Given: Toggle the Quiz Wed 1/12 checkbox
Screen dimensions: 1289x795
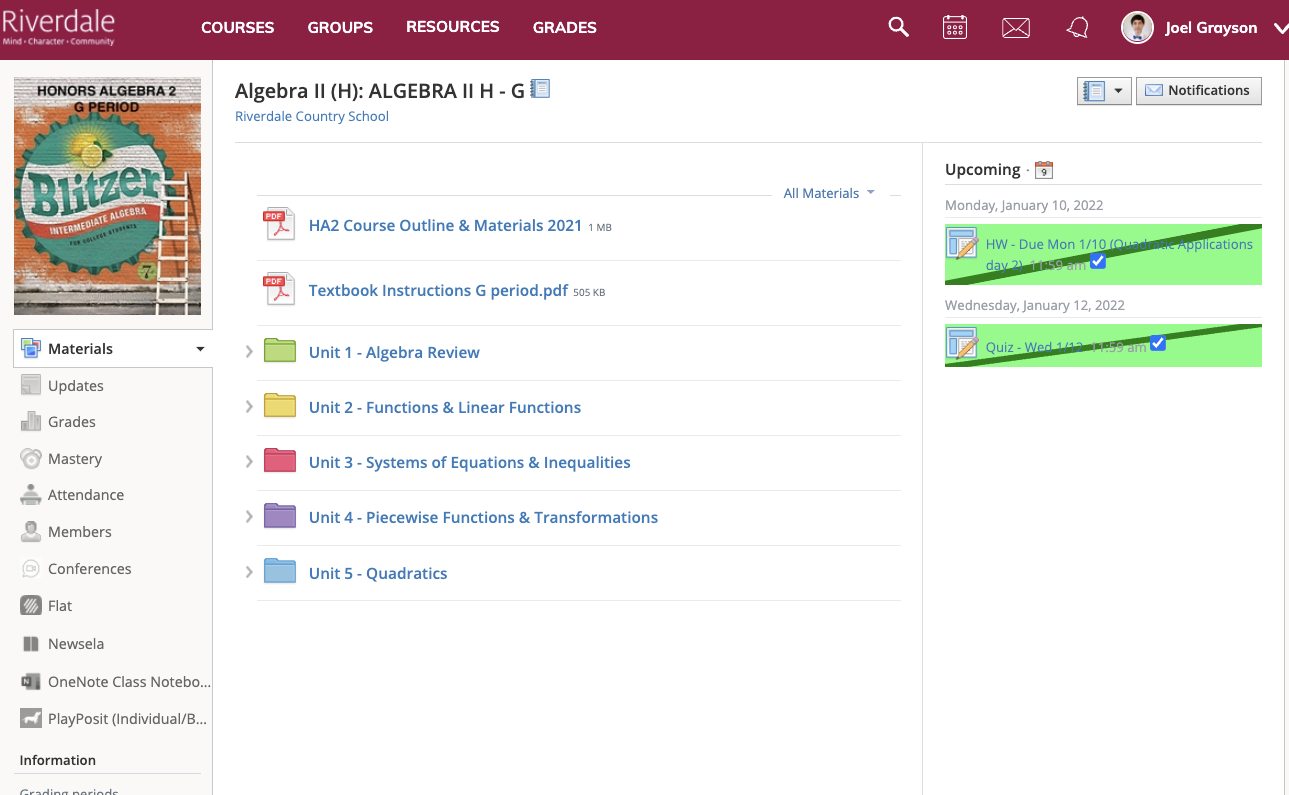Looking at the screenshot, I should click(1158, 343).
